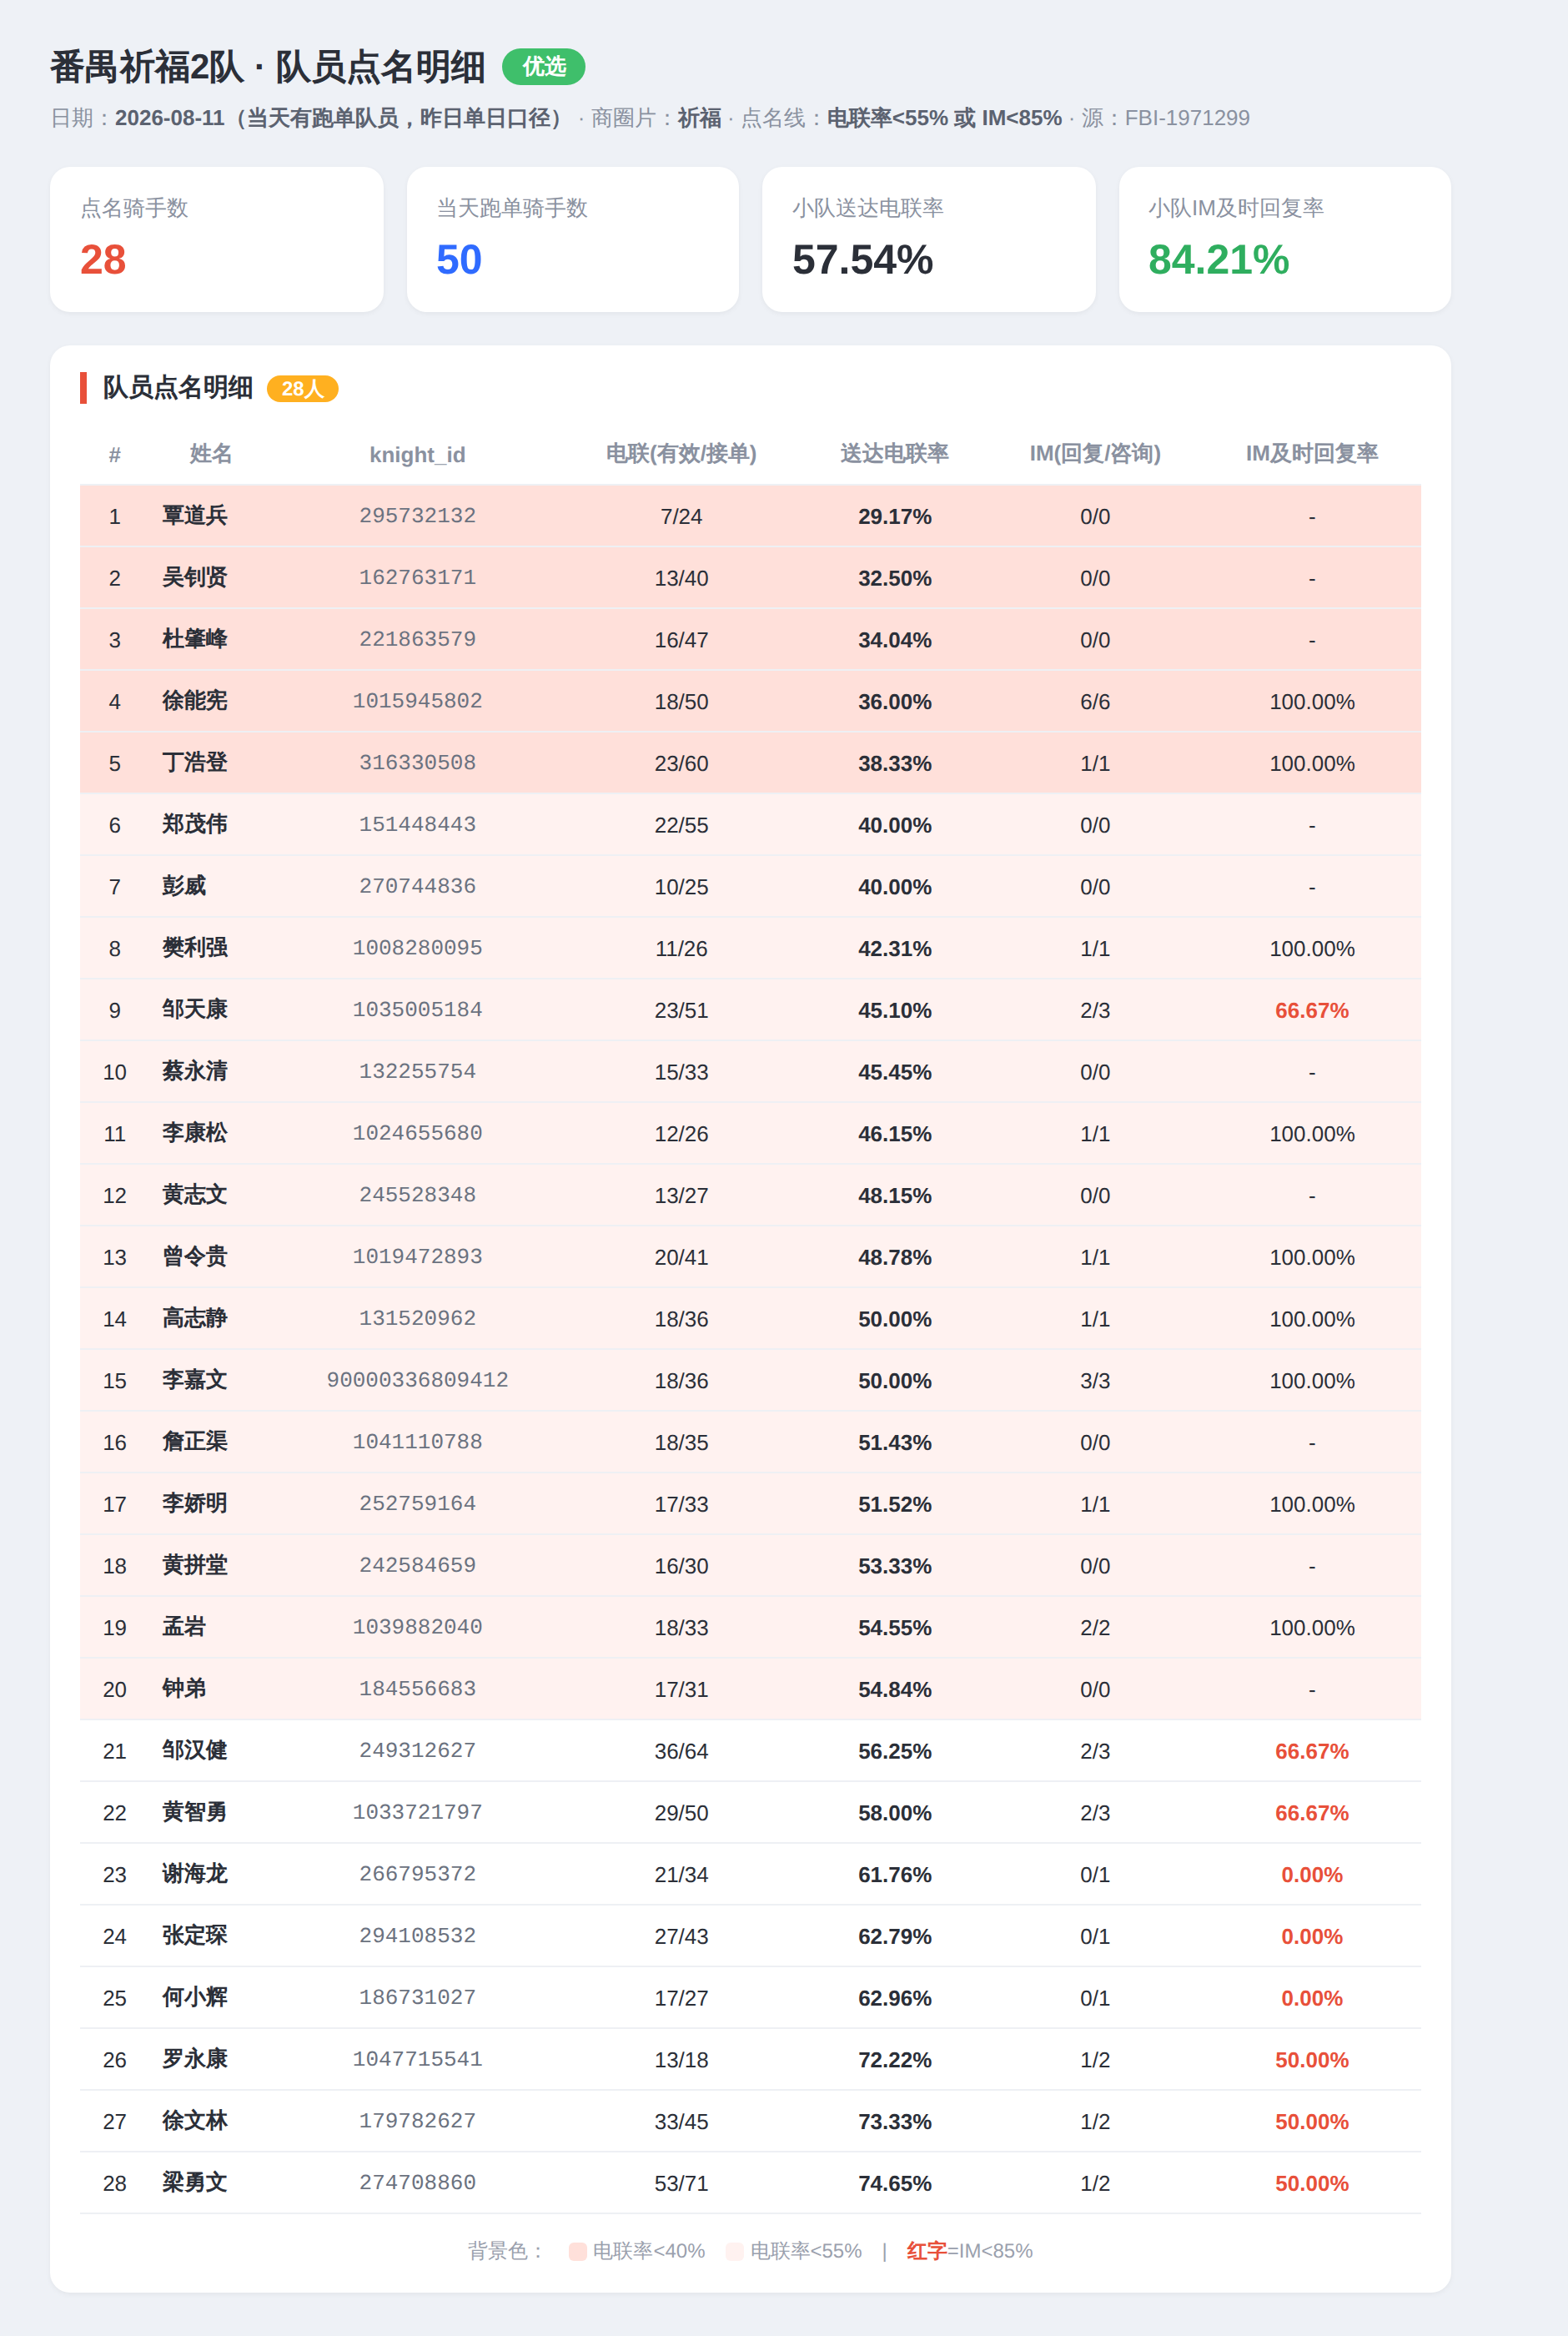1568x2336 pixels.
Task: Click the red 66.67% value for 邹天康
Action: click(1311, 1010)
